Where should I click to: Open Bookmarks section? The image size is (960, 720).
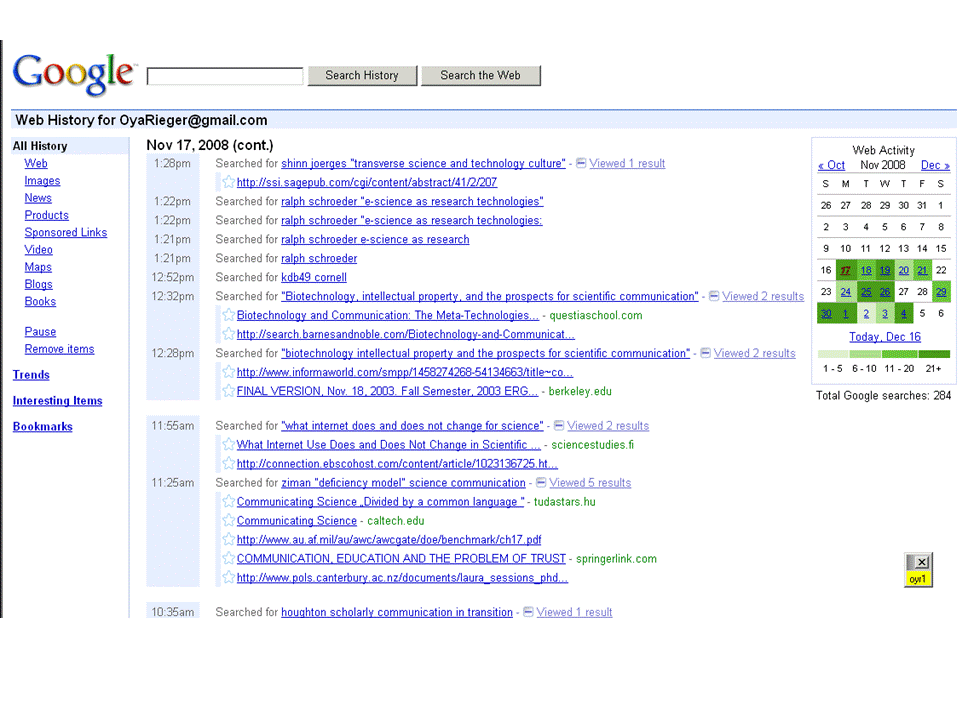coord(43,426)
